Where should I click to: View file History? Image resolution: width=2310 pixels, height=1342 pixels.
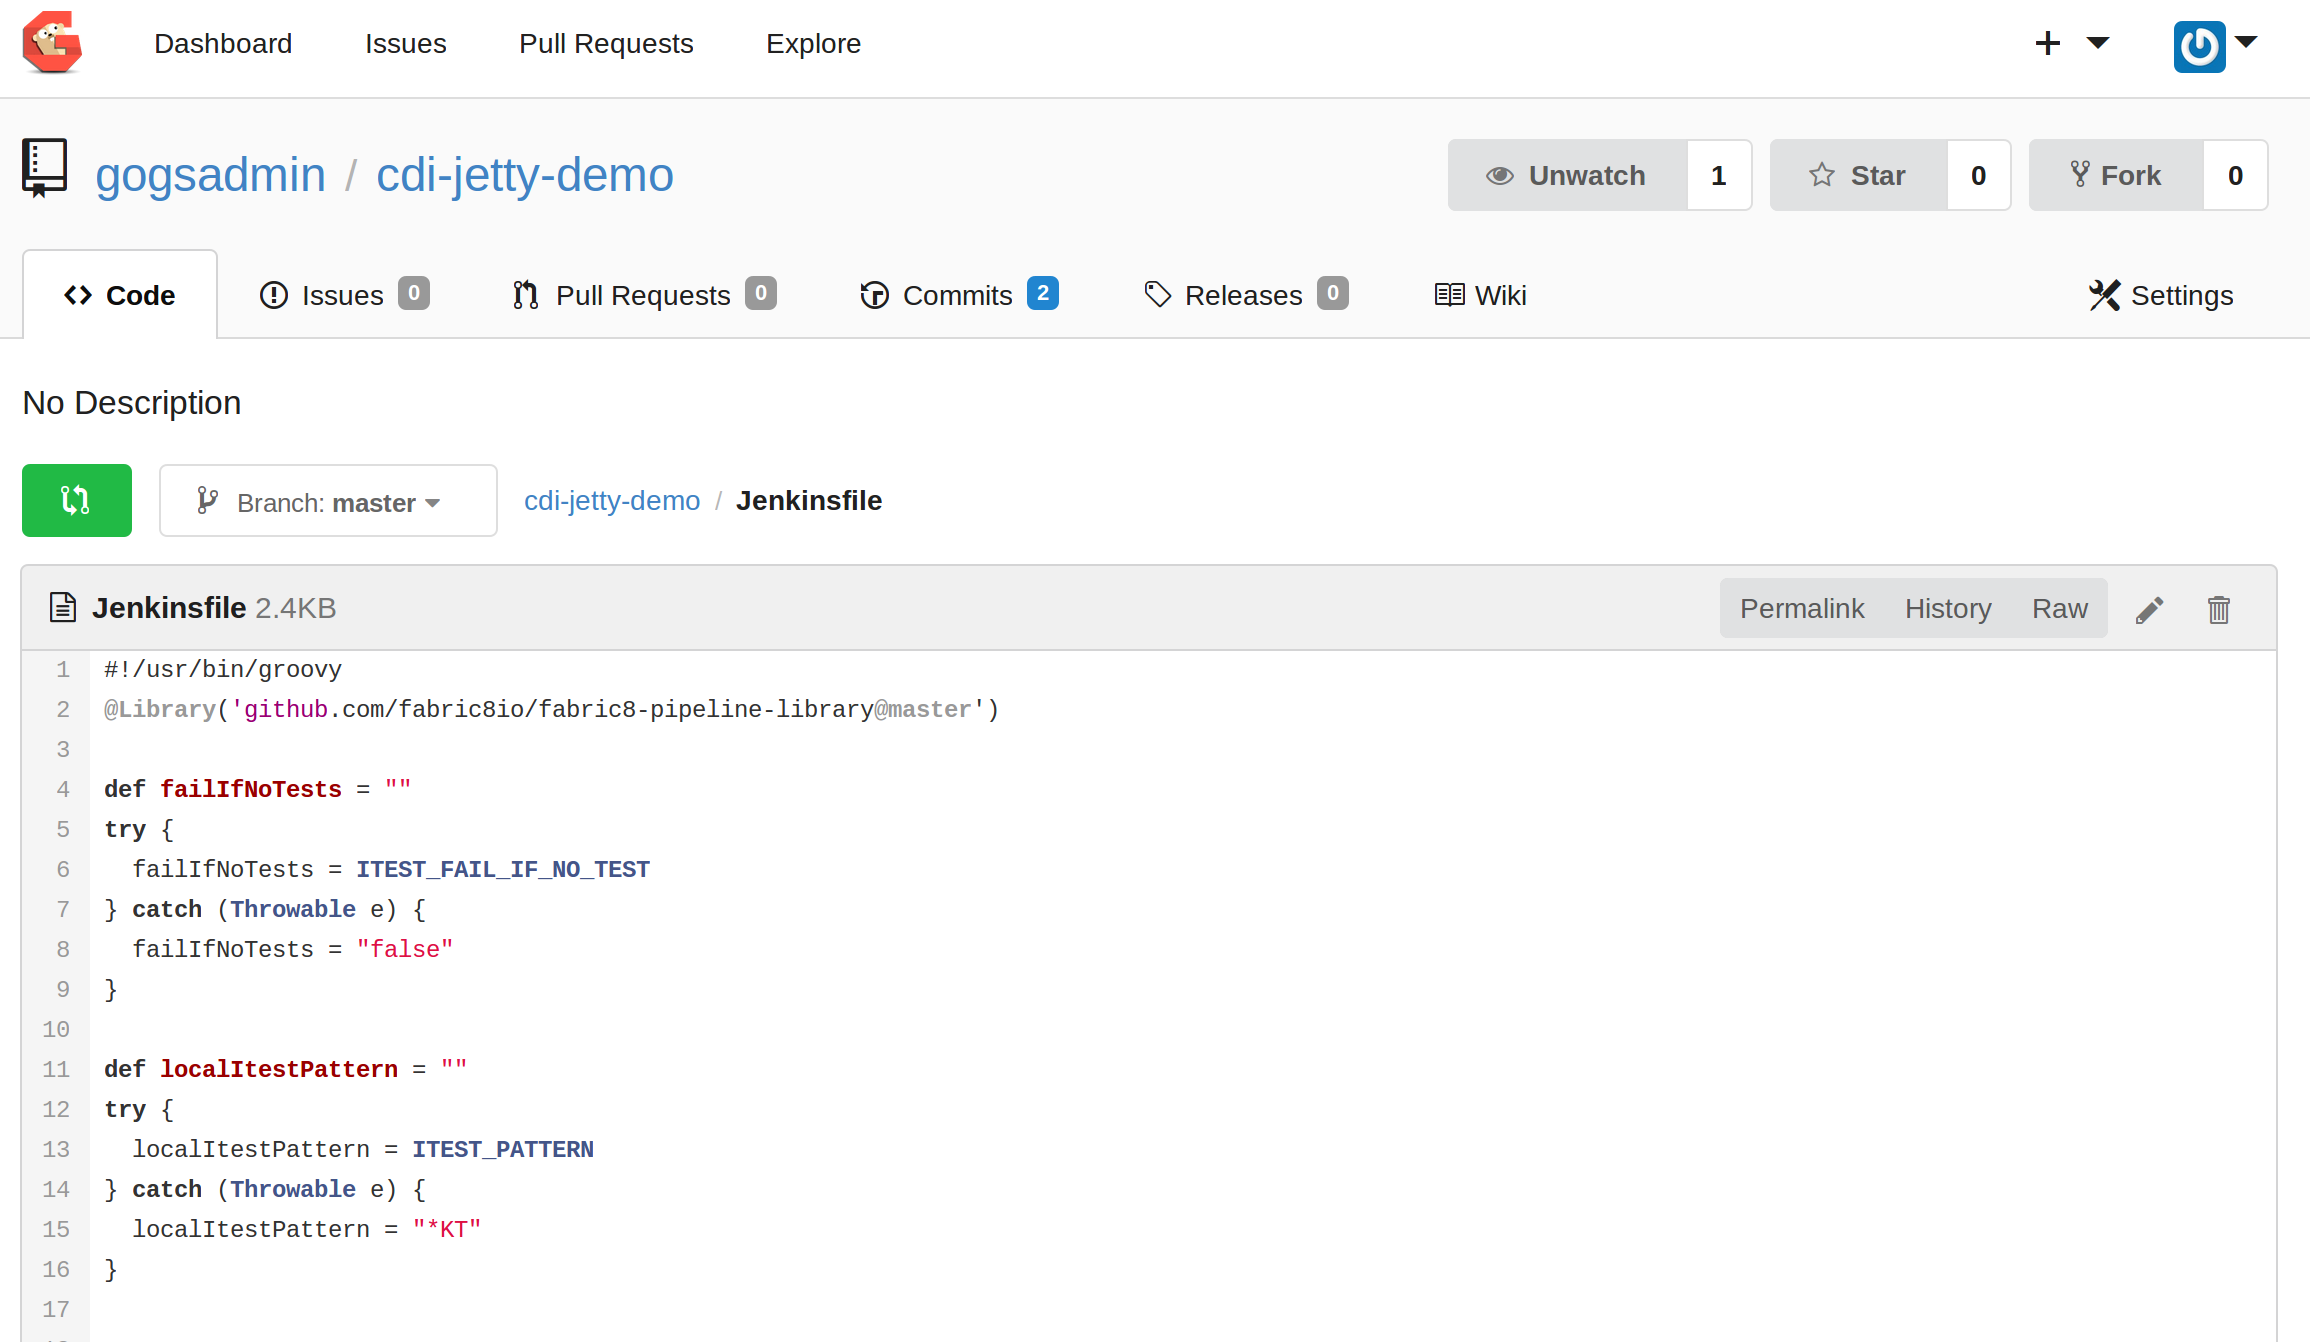[1948, 609]
